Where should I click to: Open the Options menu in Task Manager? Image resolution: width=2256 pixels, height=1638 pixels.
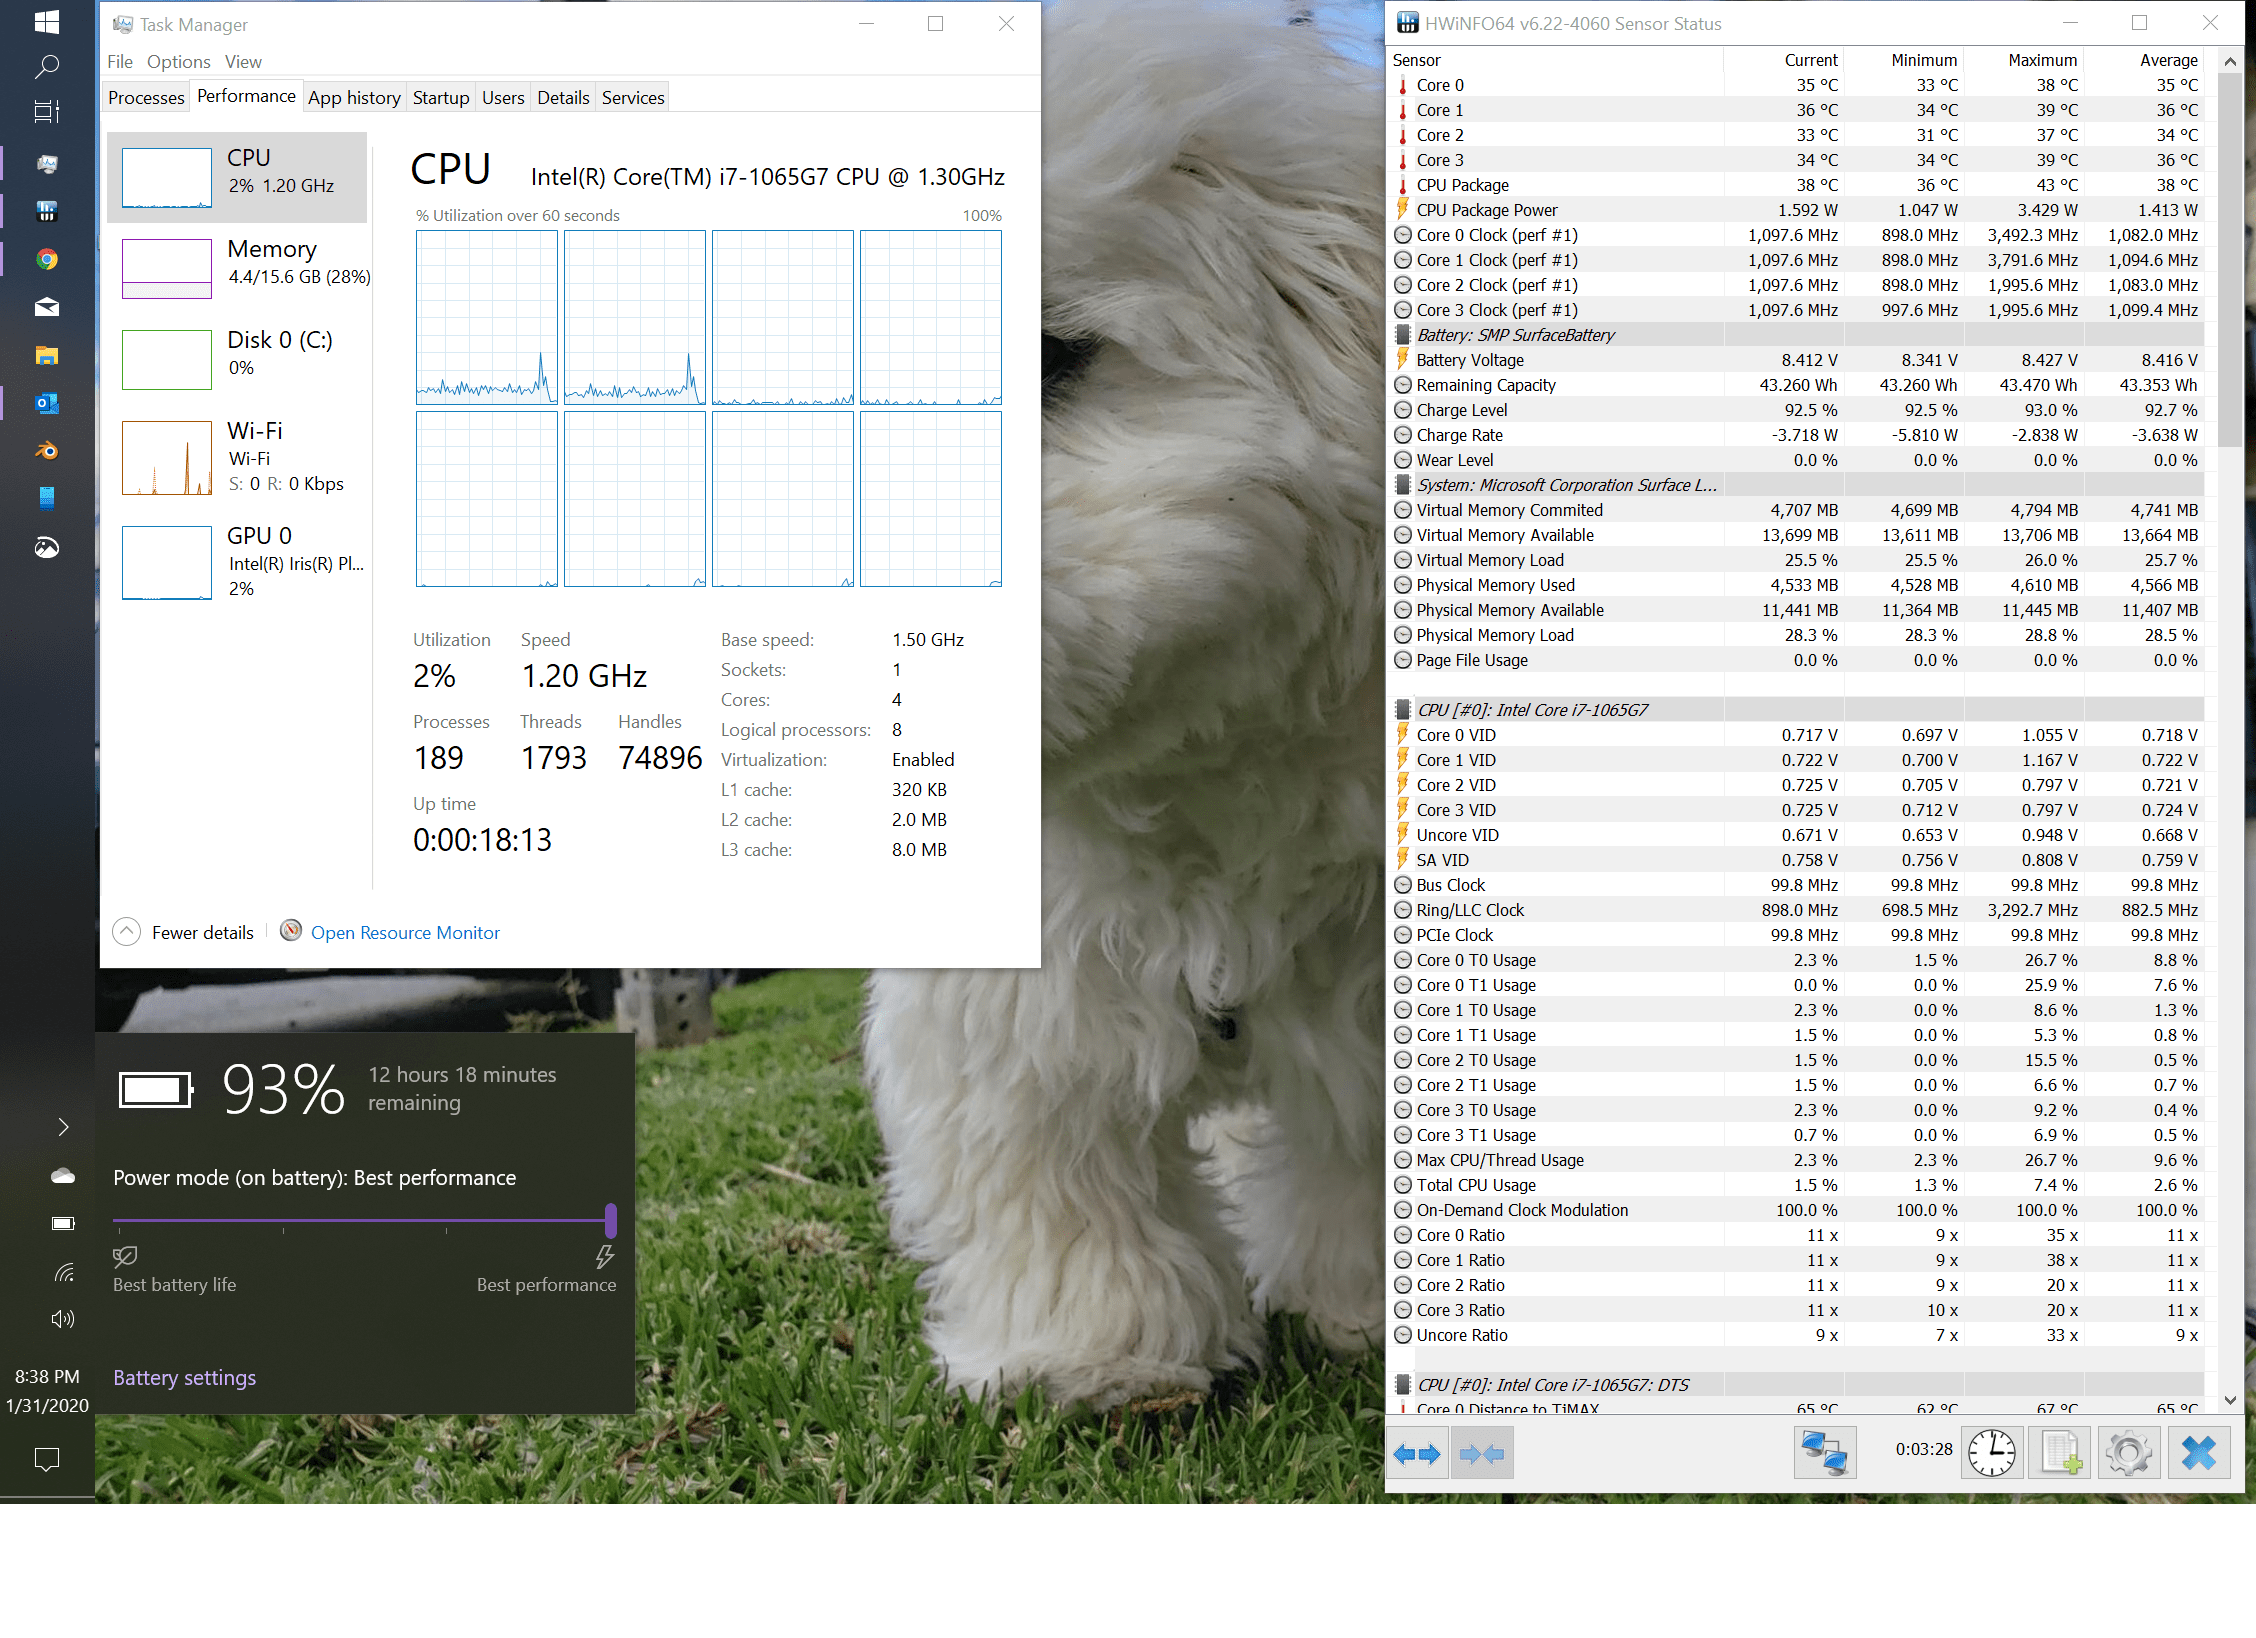pyautogui.click(x=178, y=62)
